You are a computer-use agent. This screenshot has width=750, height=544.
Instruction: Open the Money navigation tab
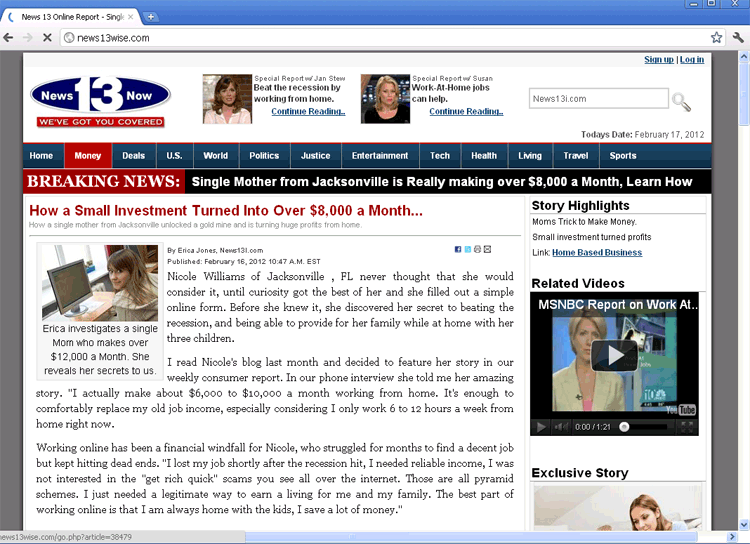[x=88, y=156]
